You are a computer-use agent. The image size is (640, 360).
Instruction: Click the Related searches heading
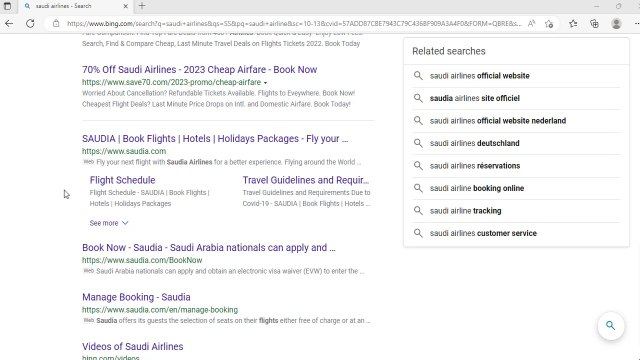(449, 51)
